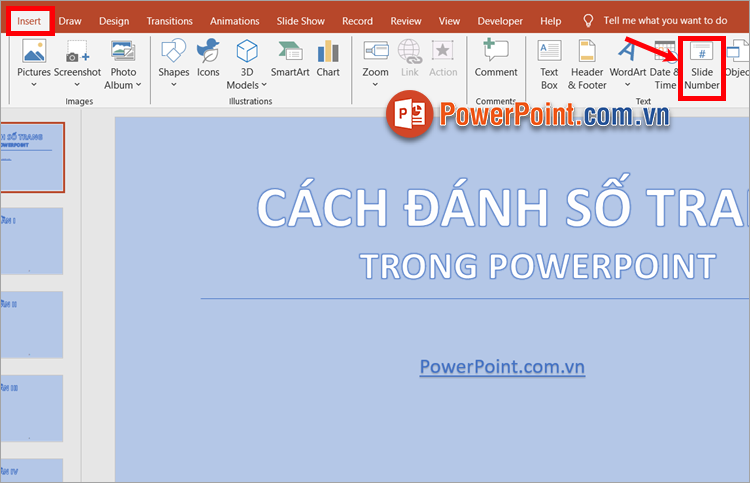This screenshot has width=750, height=483.
Task: Click the 3D Models cube icon
Action: tap(247, 52)
